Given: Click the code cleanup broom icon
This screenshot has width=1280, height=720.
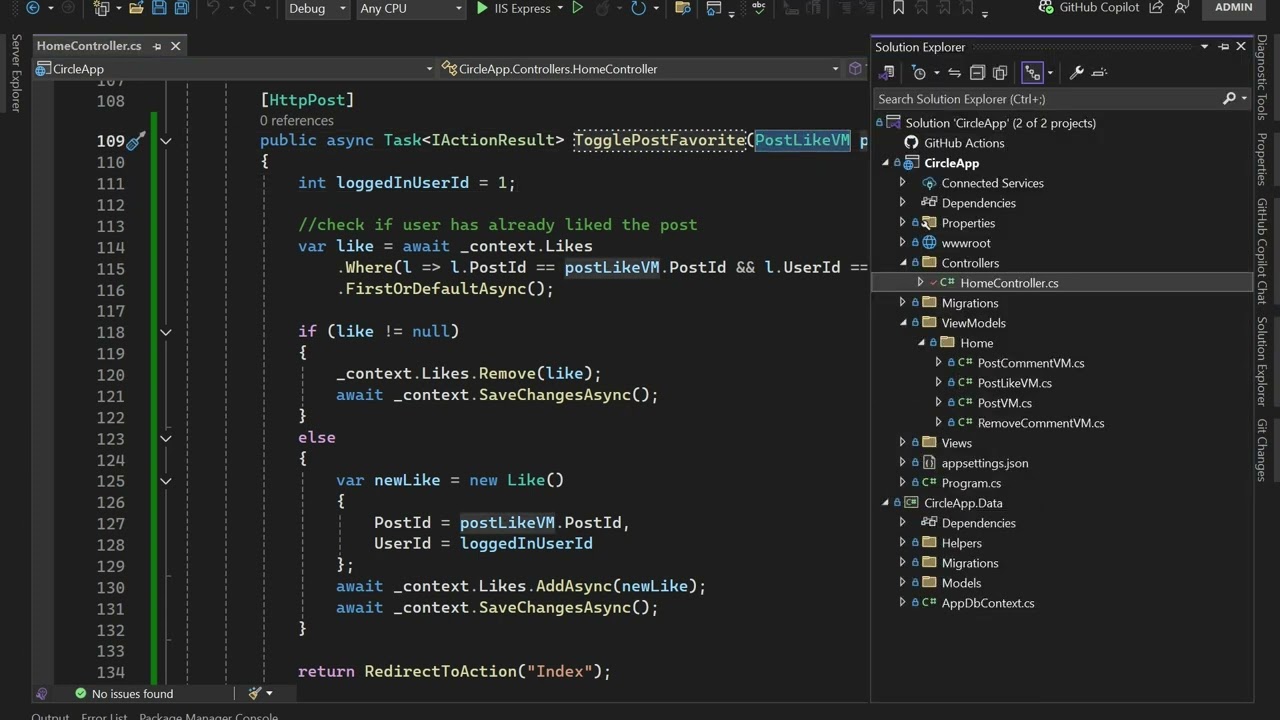Looking at the screenshot, I should [x=254, y=693].
